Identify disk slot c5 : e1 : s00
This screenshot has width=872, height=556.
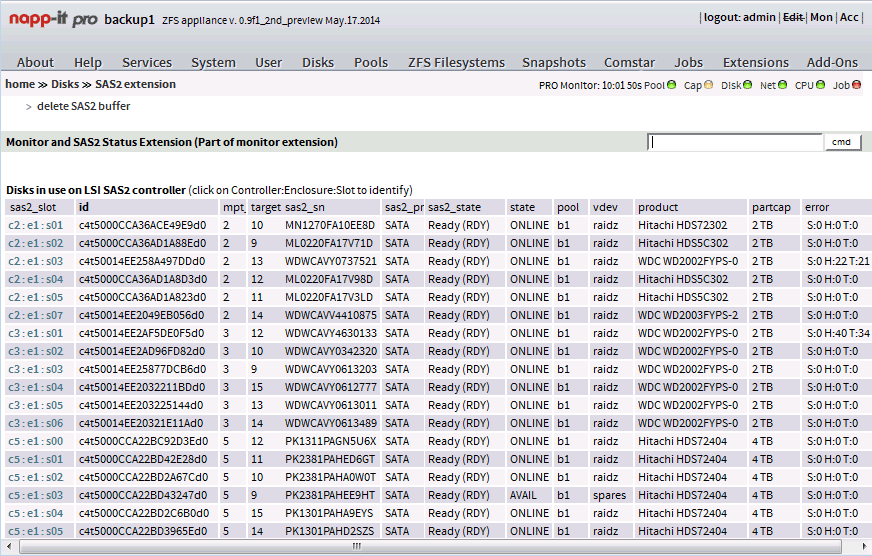pyautogui.click(x=36, y=441)
